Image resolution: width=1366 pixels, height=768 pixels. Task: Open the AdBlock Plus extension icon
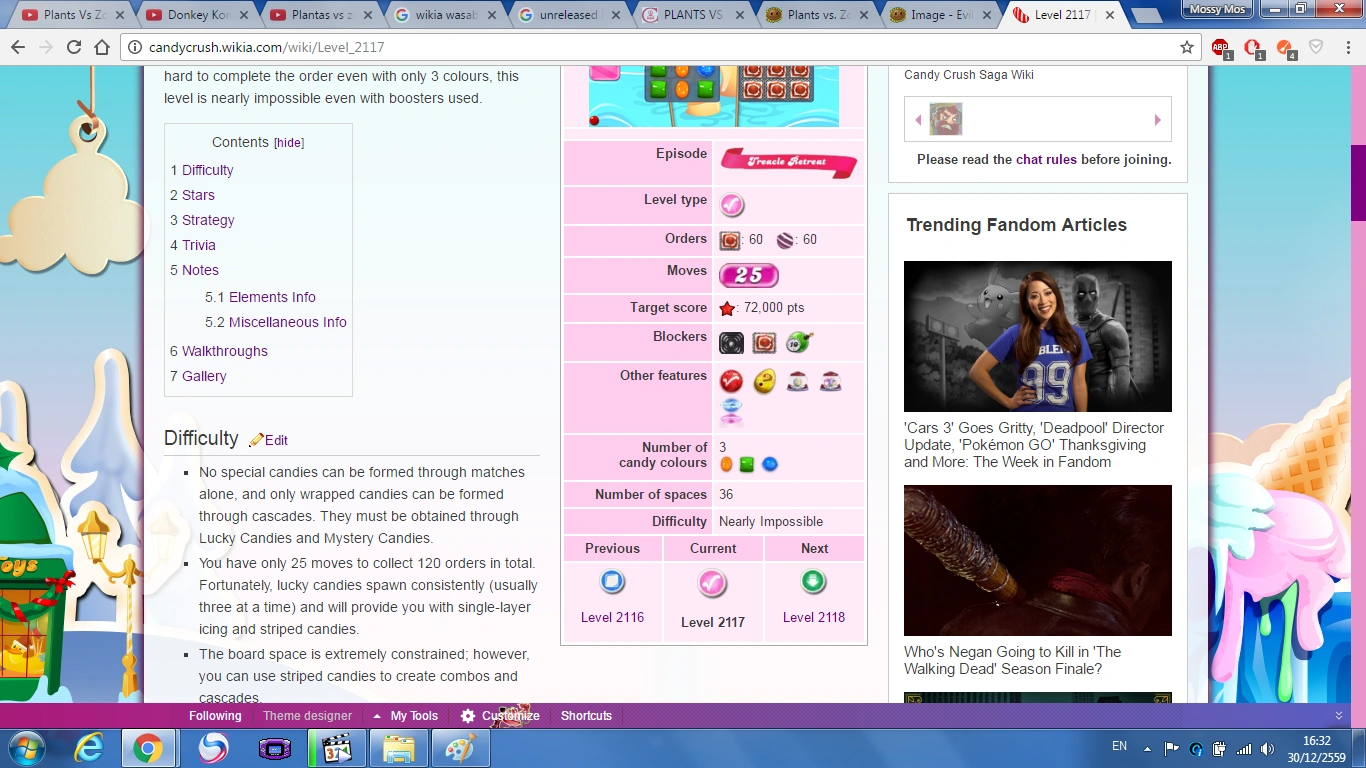click(x=1220, y=47)
